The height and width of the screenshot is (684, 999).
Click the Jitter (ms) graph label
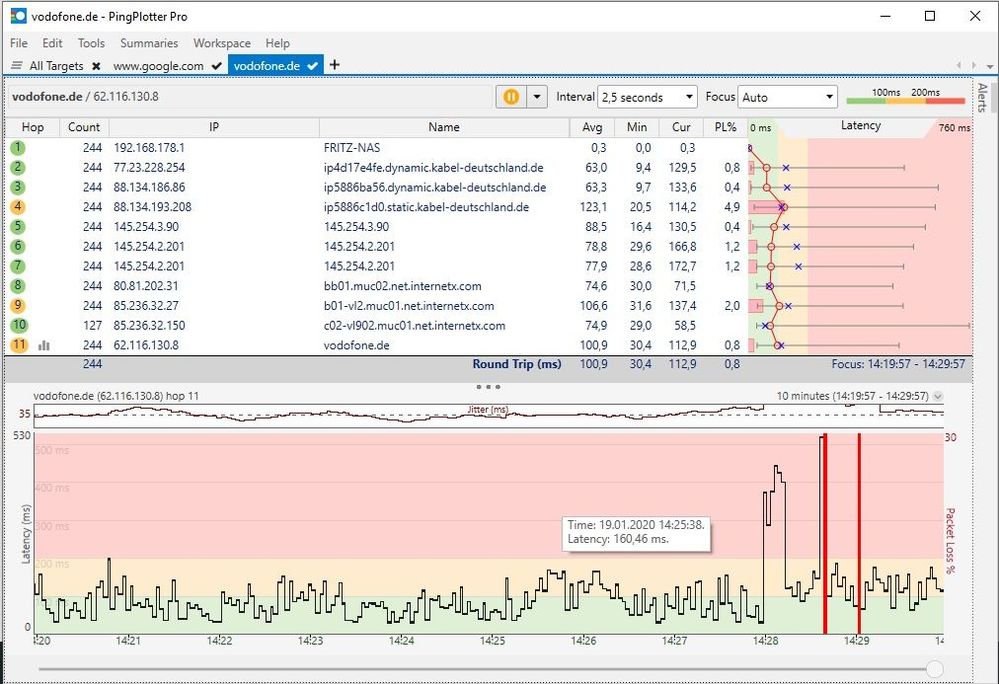tap(487, 409)
